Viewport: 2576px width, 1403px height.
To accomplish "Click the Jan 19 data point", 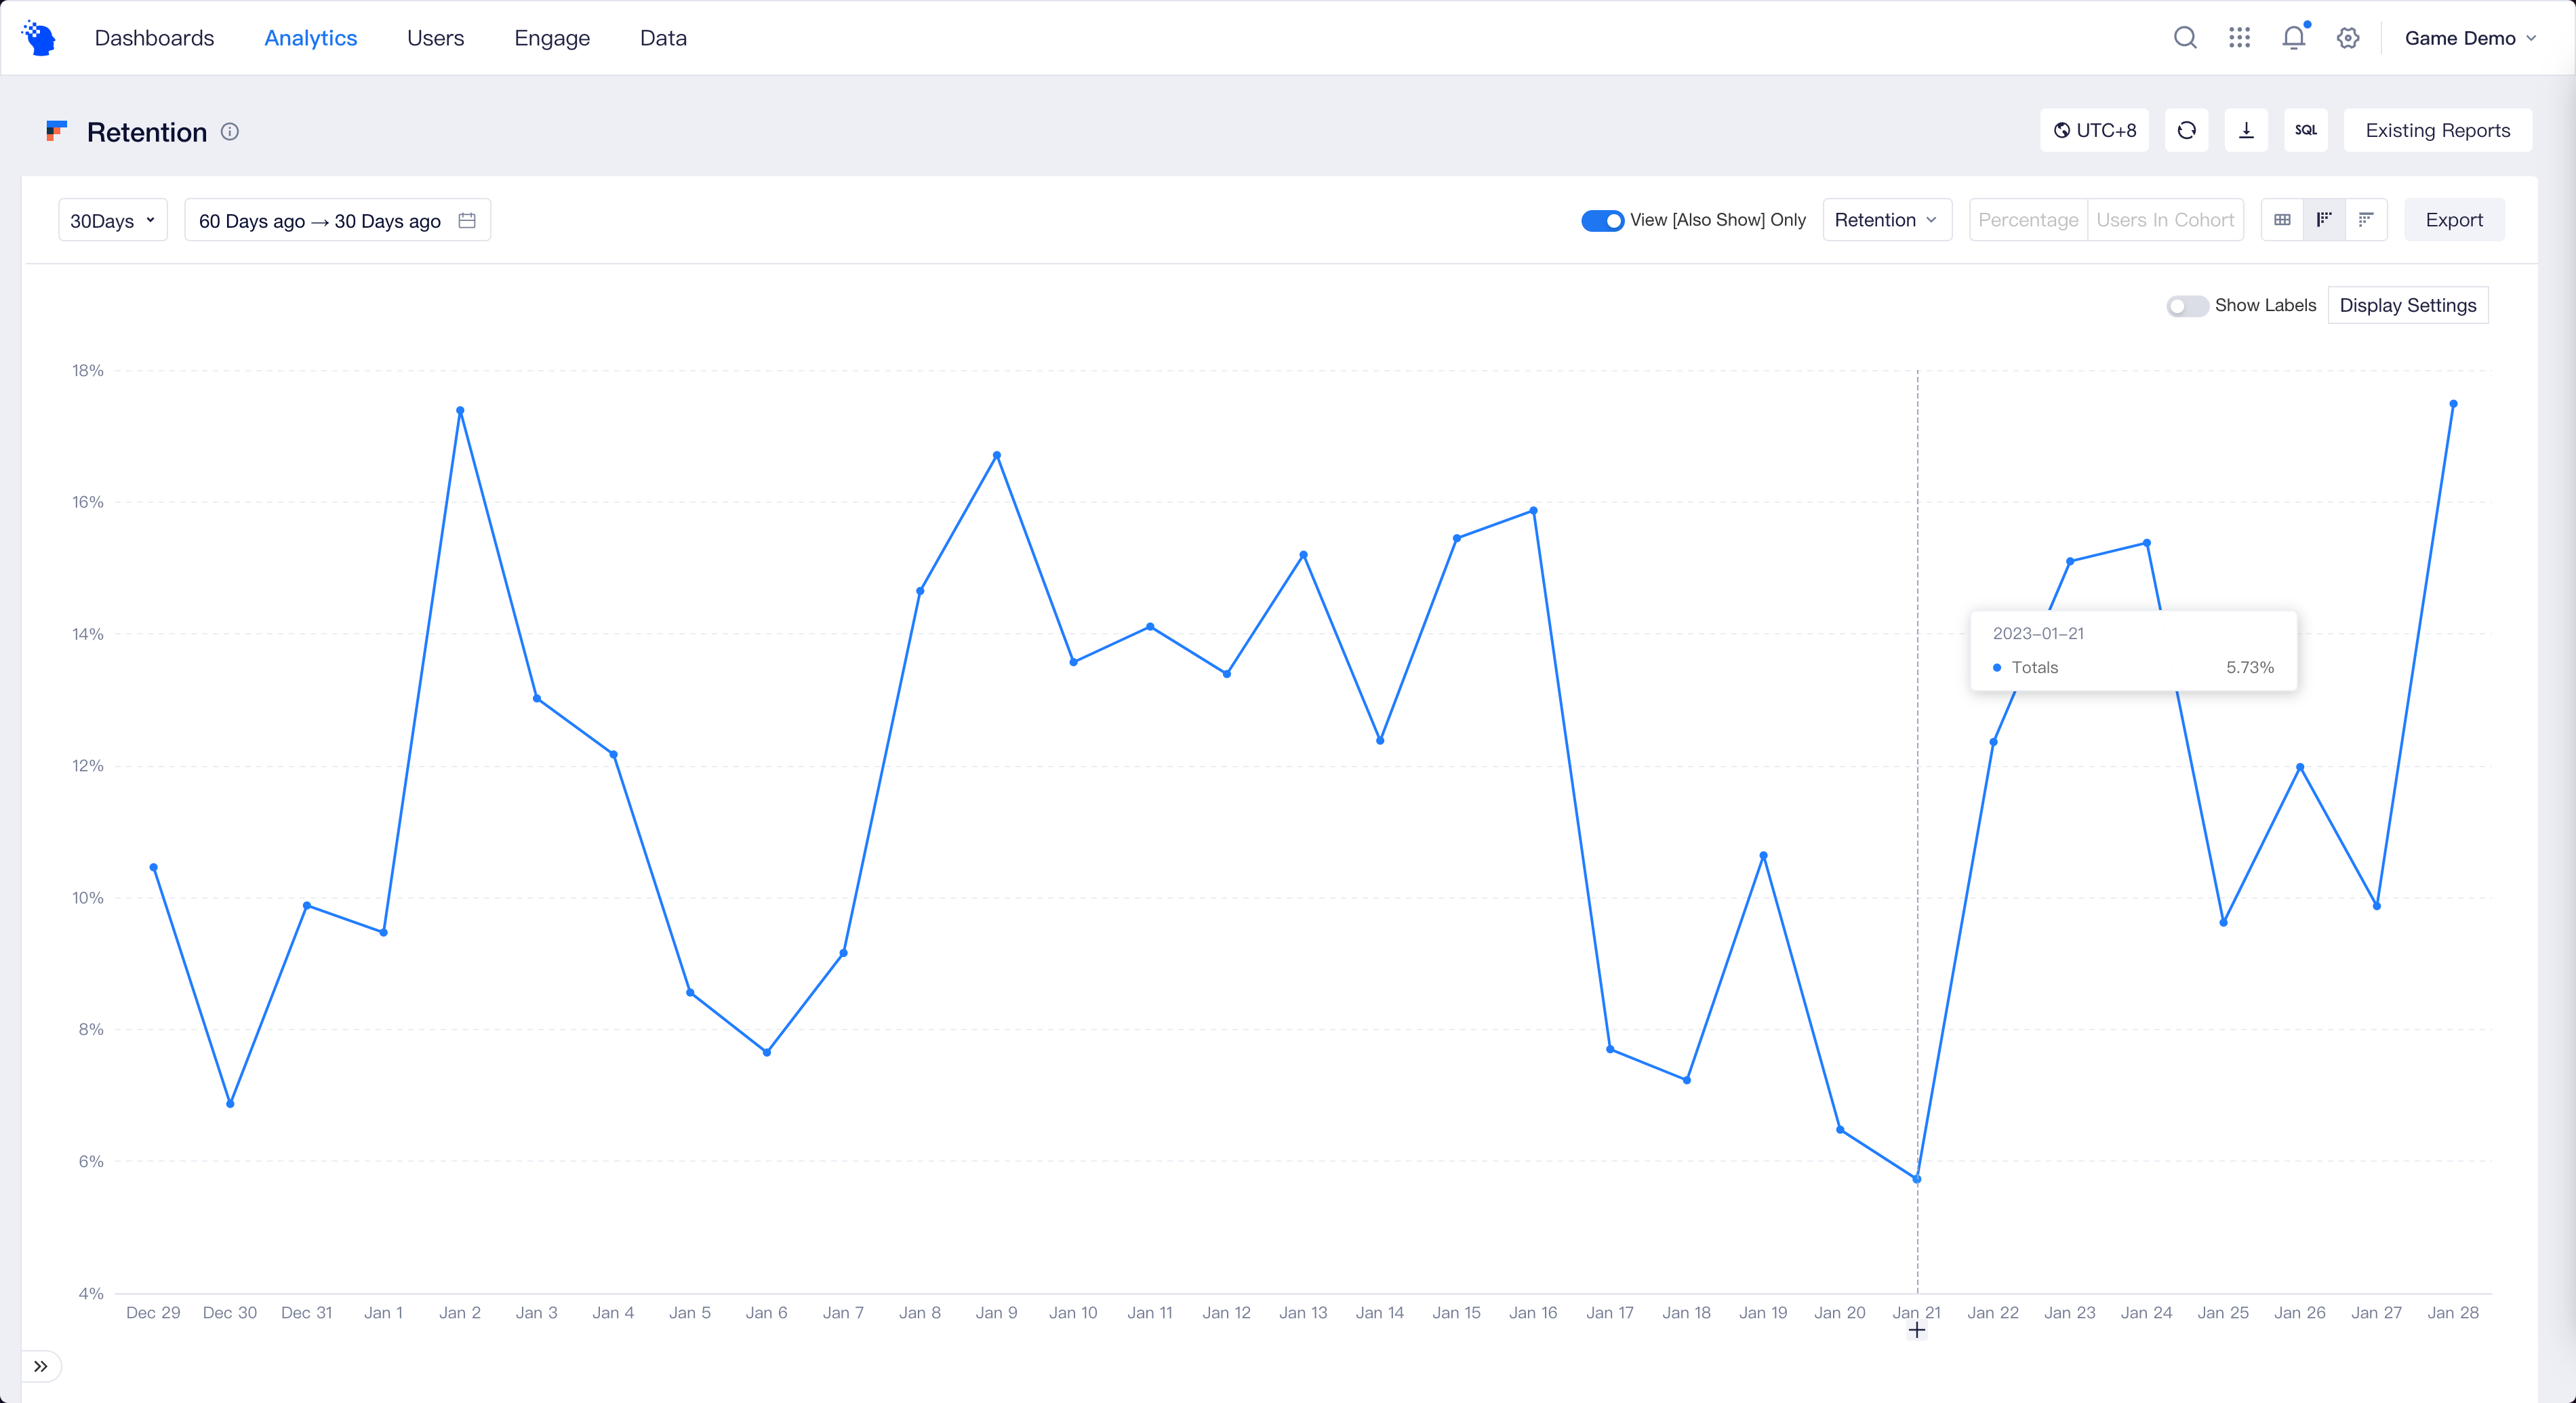I will [1763, 855].
